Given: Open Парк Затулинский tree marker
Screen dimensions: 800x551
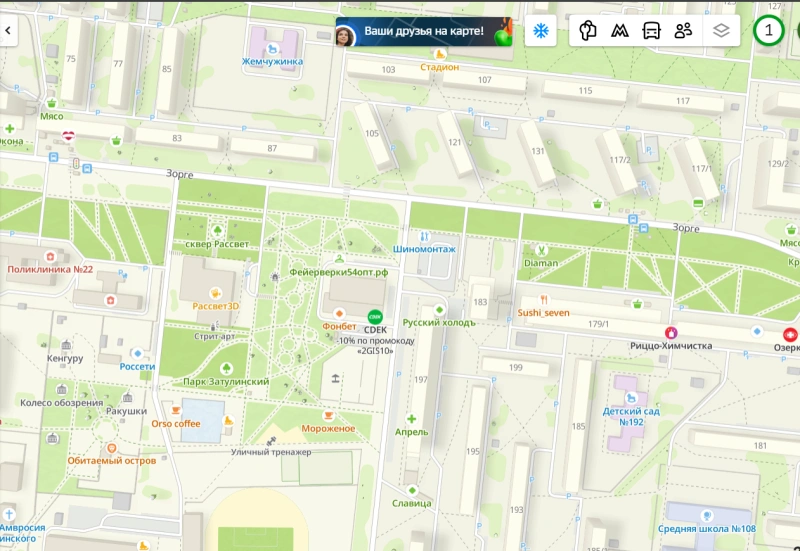Looking at the screenshot, I should point(226,368).
